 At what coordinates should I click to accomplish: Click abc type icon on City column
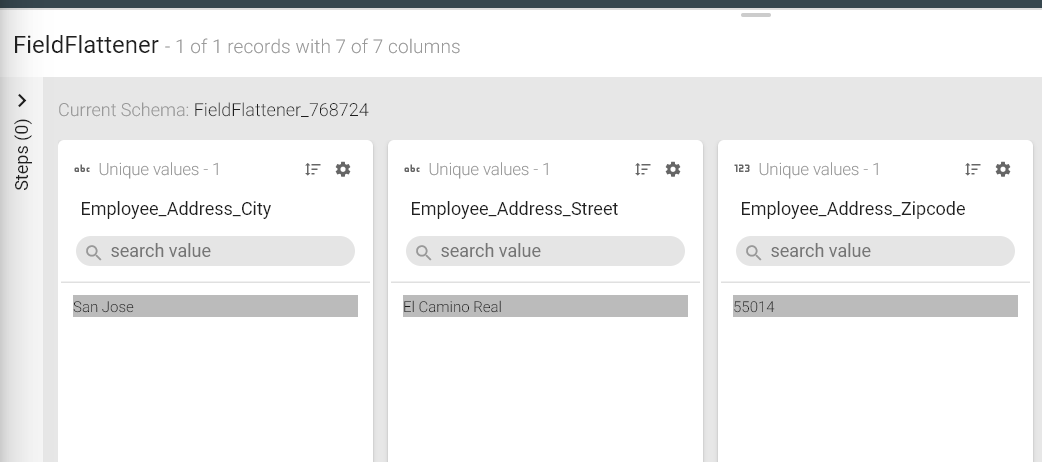pos(82,170)
